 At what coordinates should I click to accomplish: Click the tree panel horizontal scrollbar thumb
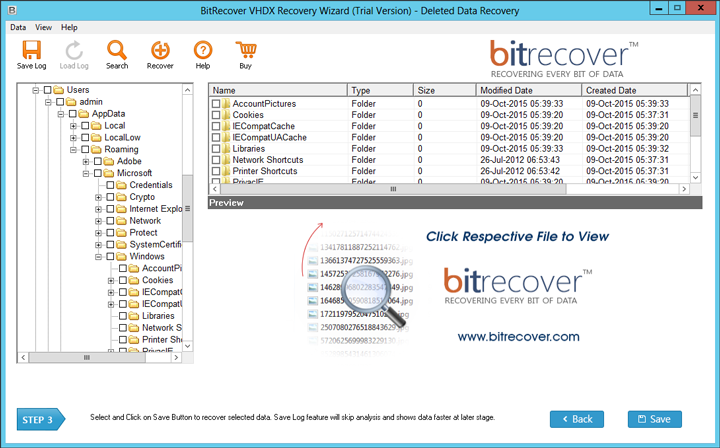coord(87,358)
